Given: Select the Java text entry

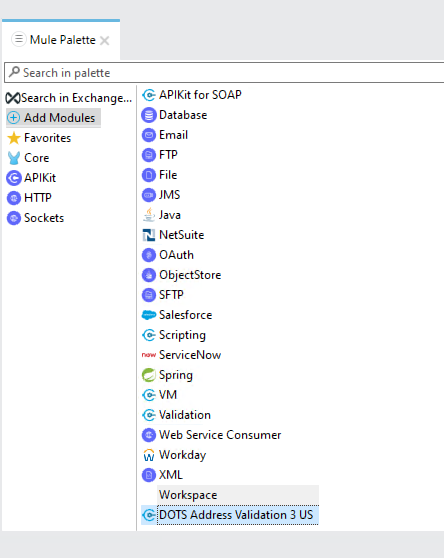Looking at the screenshot, I should click(170, 215).
